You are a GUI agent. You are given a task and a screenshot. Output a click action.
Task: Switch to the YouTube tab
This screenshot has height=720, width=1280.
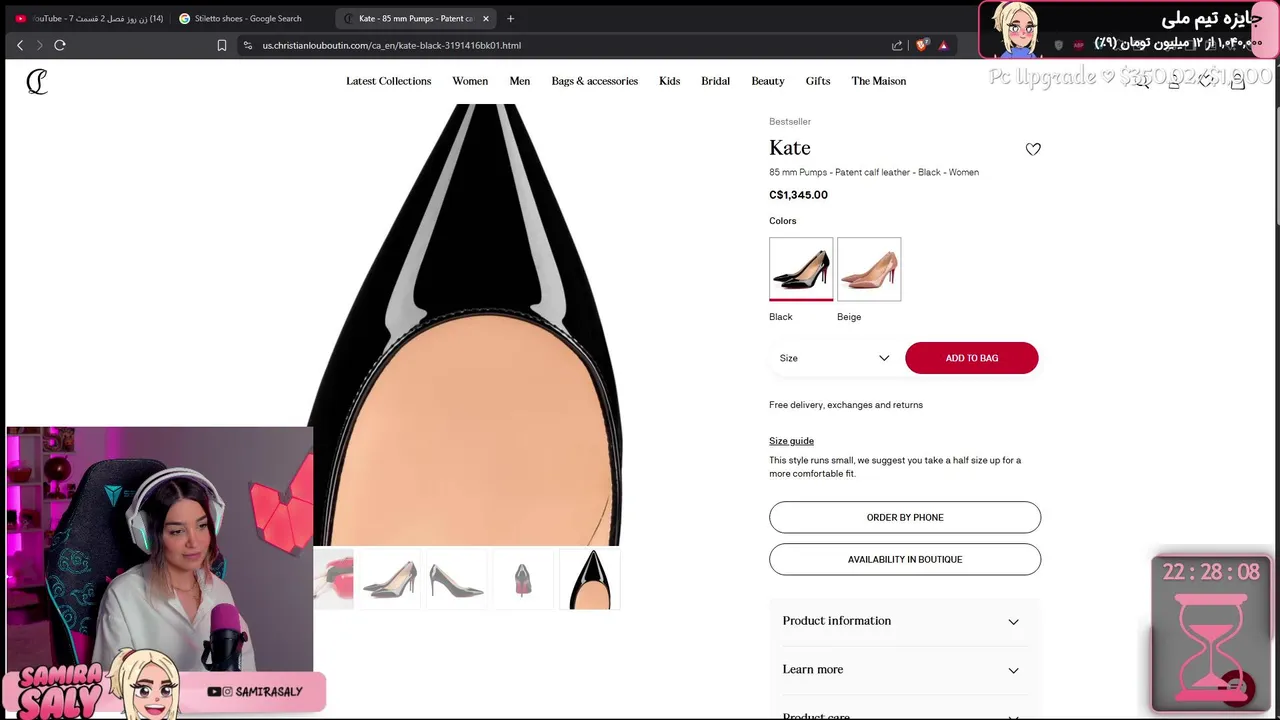click(x=88, y=18)
